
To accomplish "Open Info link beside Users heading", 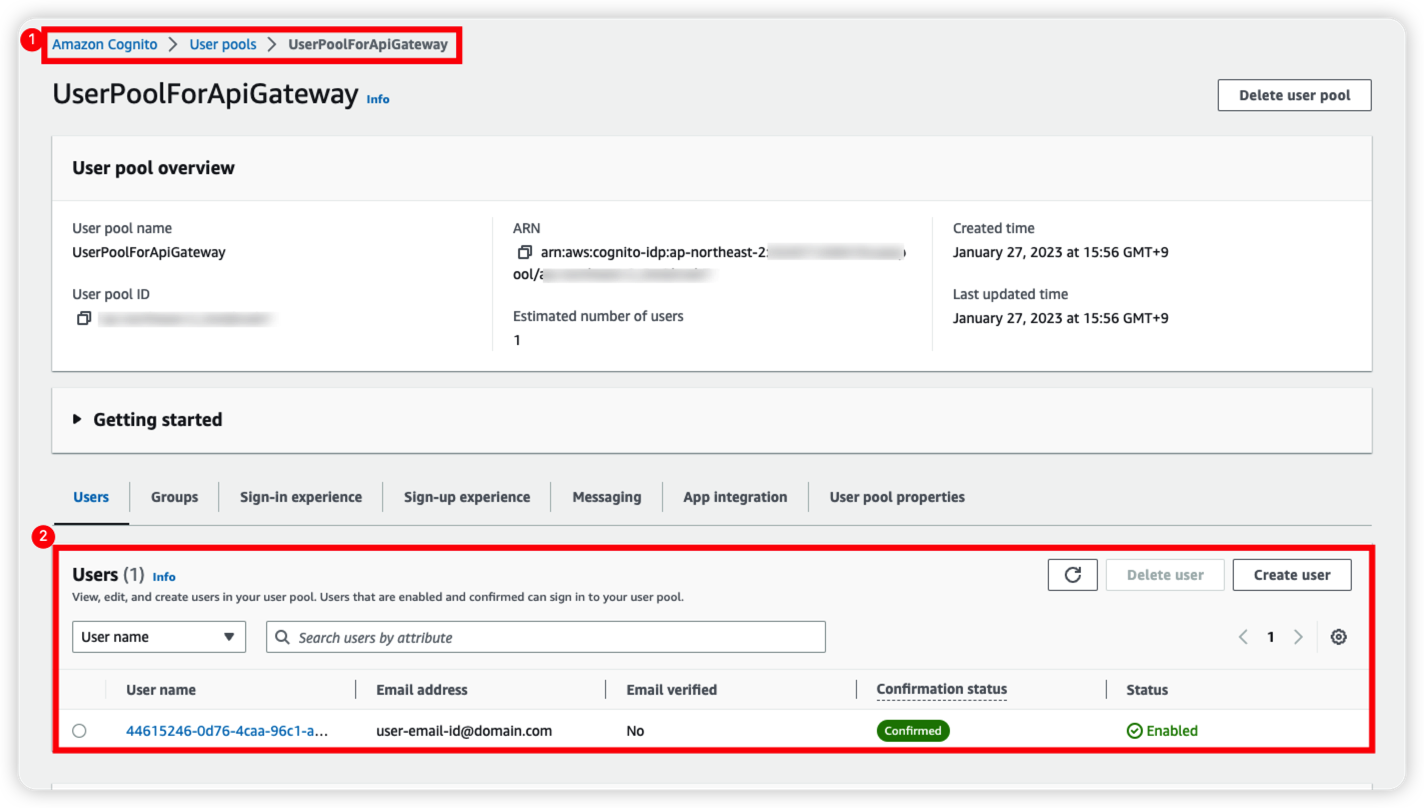I will pyautogui.click(x=164, y=577).
